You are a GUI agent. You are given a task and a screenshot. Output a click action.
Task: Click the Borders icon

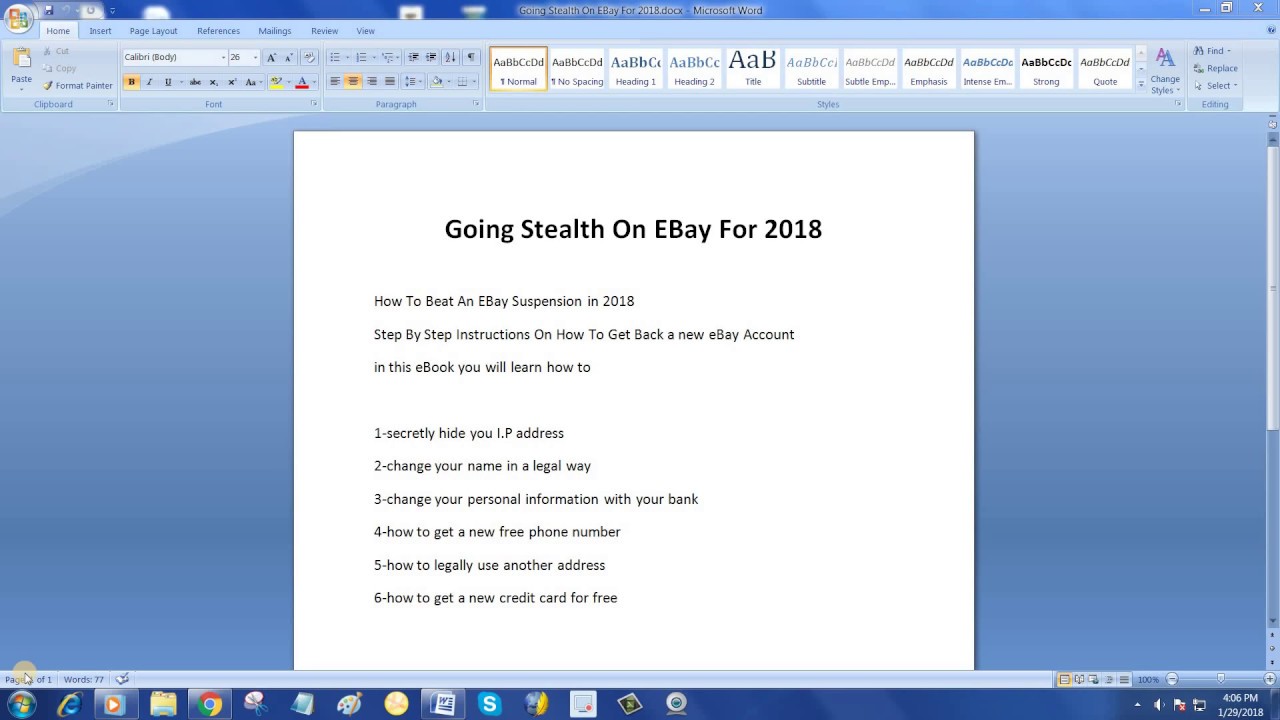[462, 82]
